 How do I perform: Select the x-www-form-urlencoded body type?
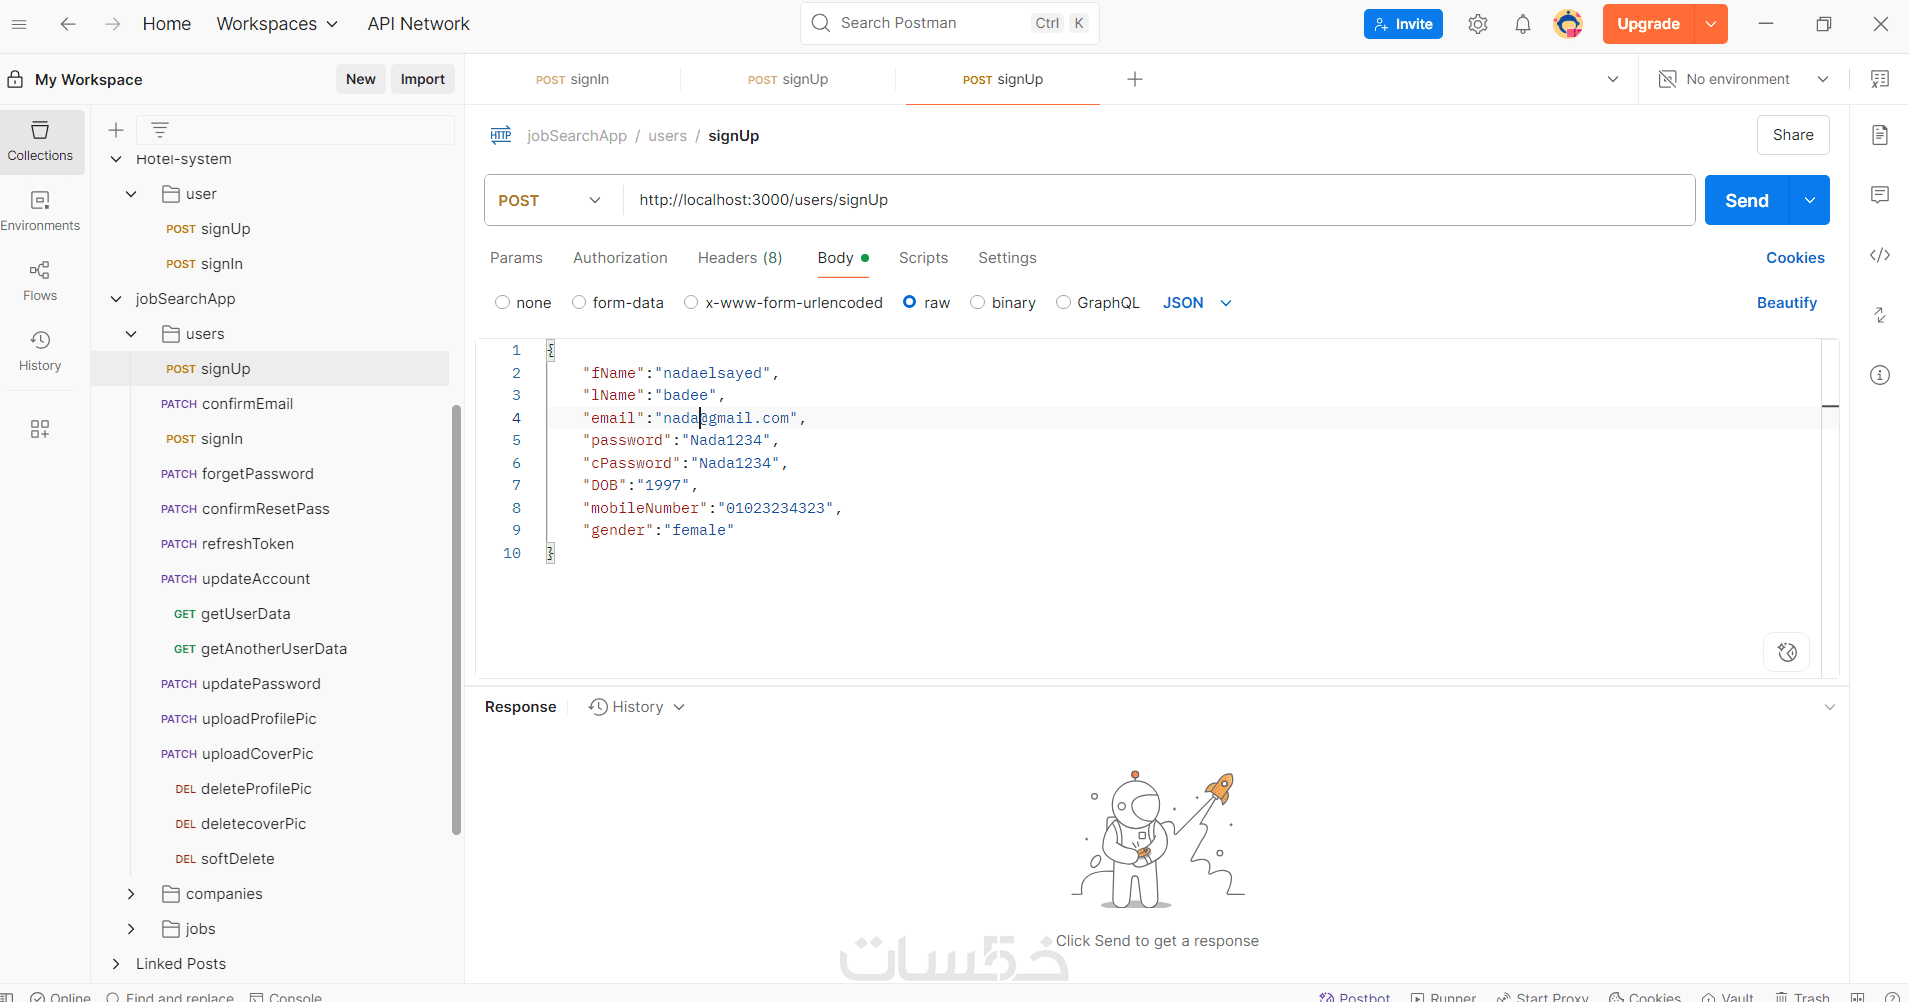click(691, 302)
